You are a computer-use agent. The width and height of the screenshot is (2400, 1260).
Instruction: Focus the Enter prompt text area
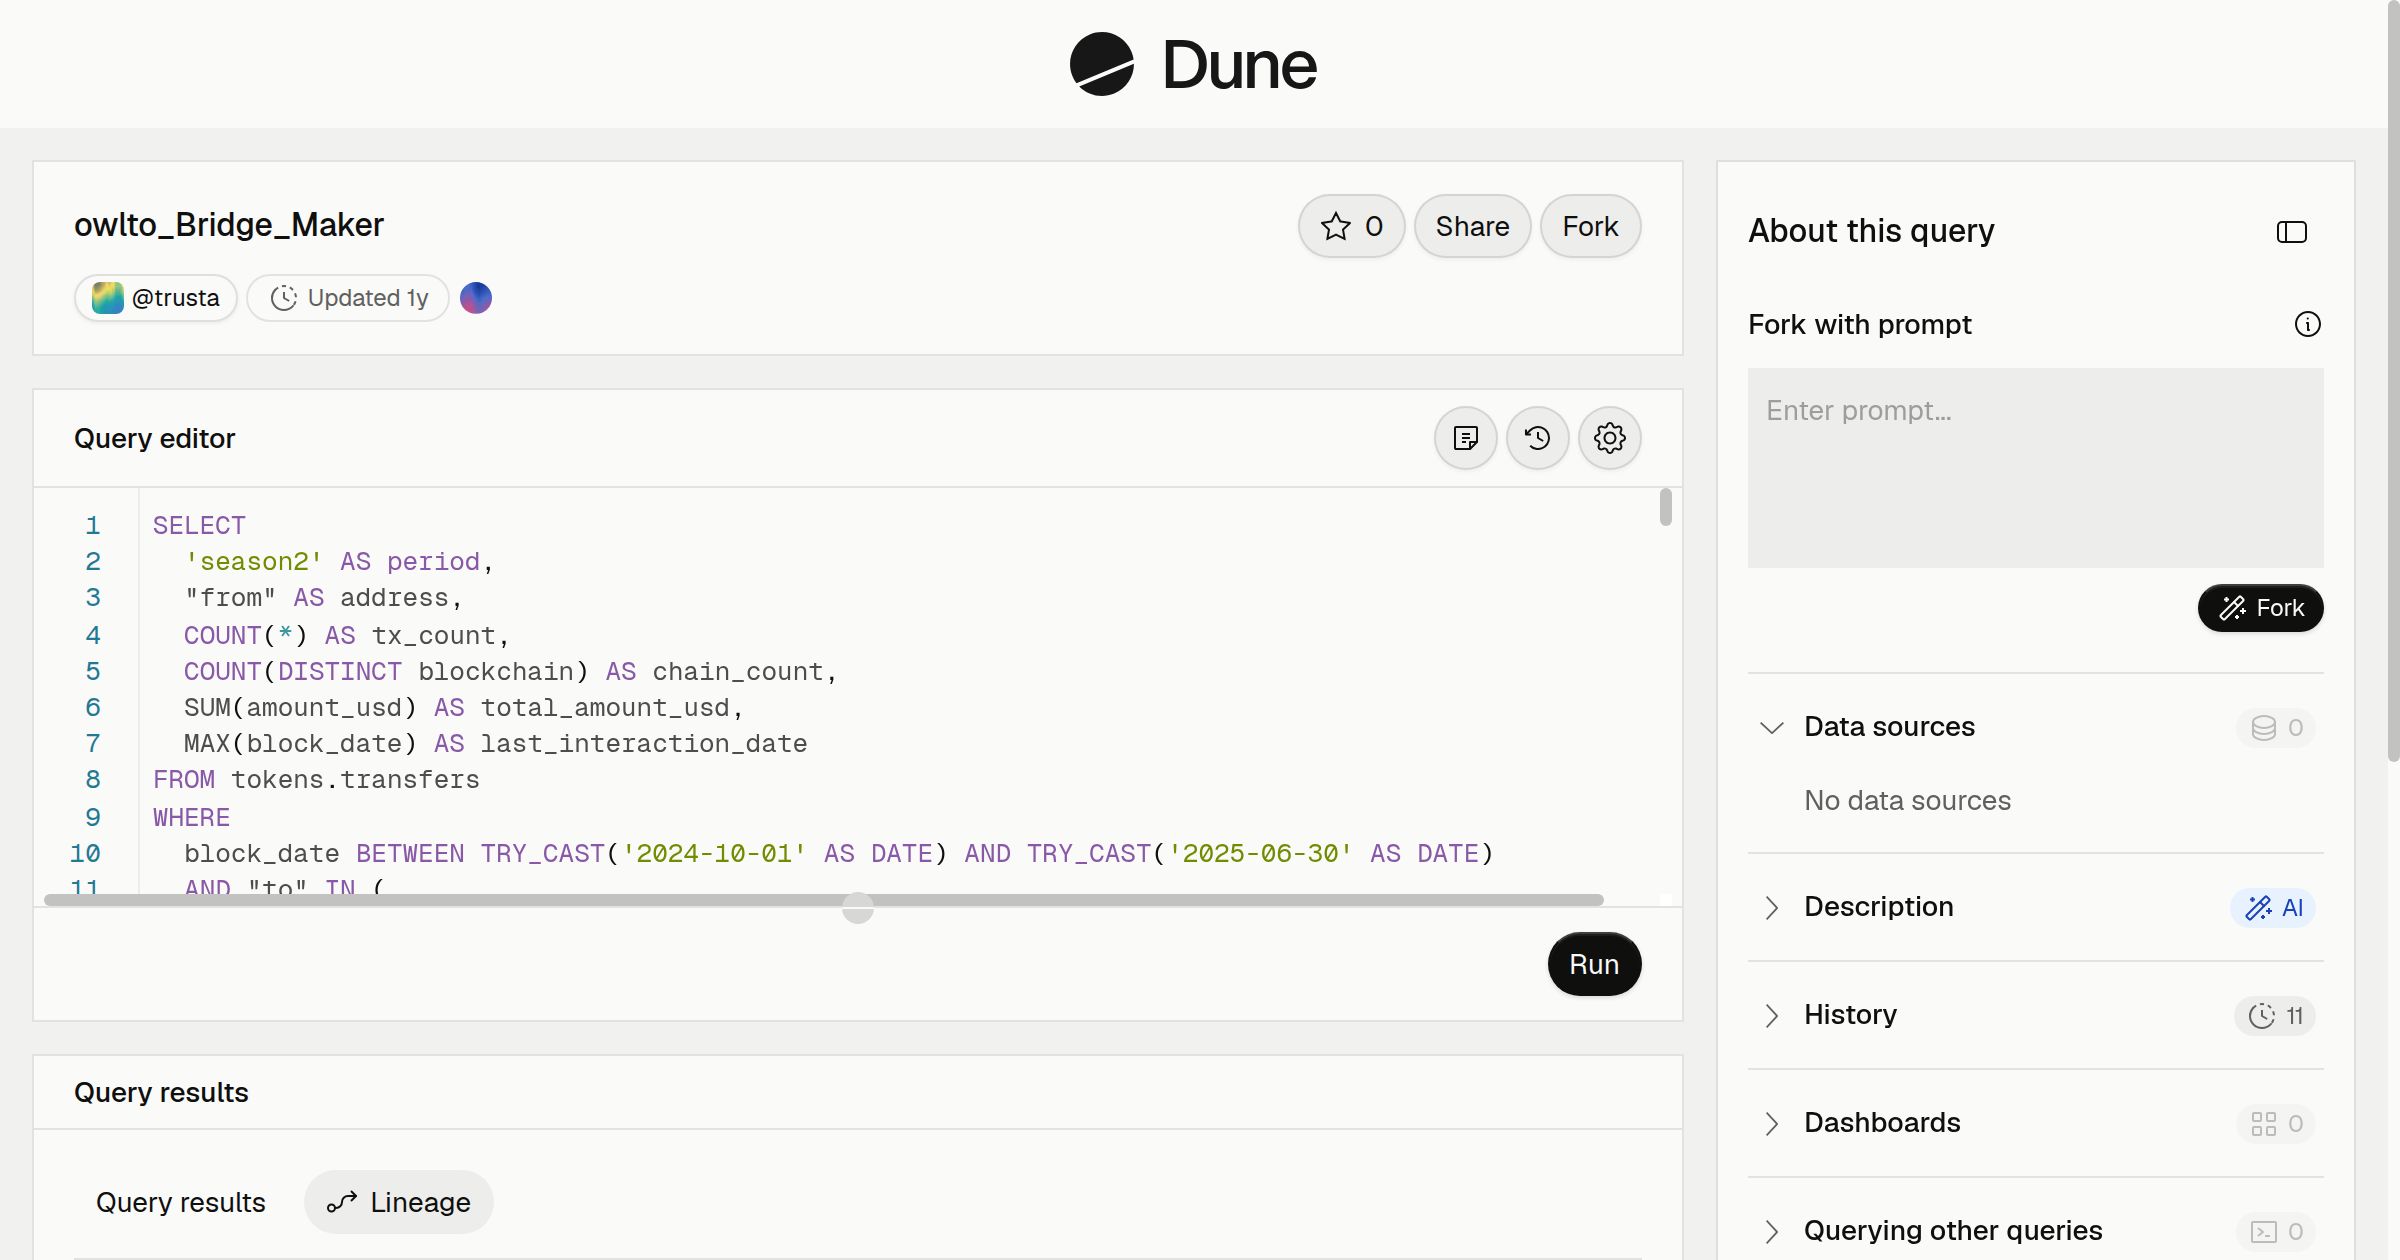[2035, 468]
